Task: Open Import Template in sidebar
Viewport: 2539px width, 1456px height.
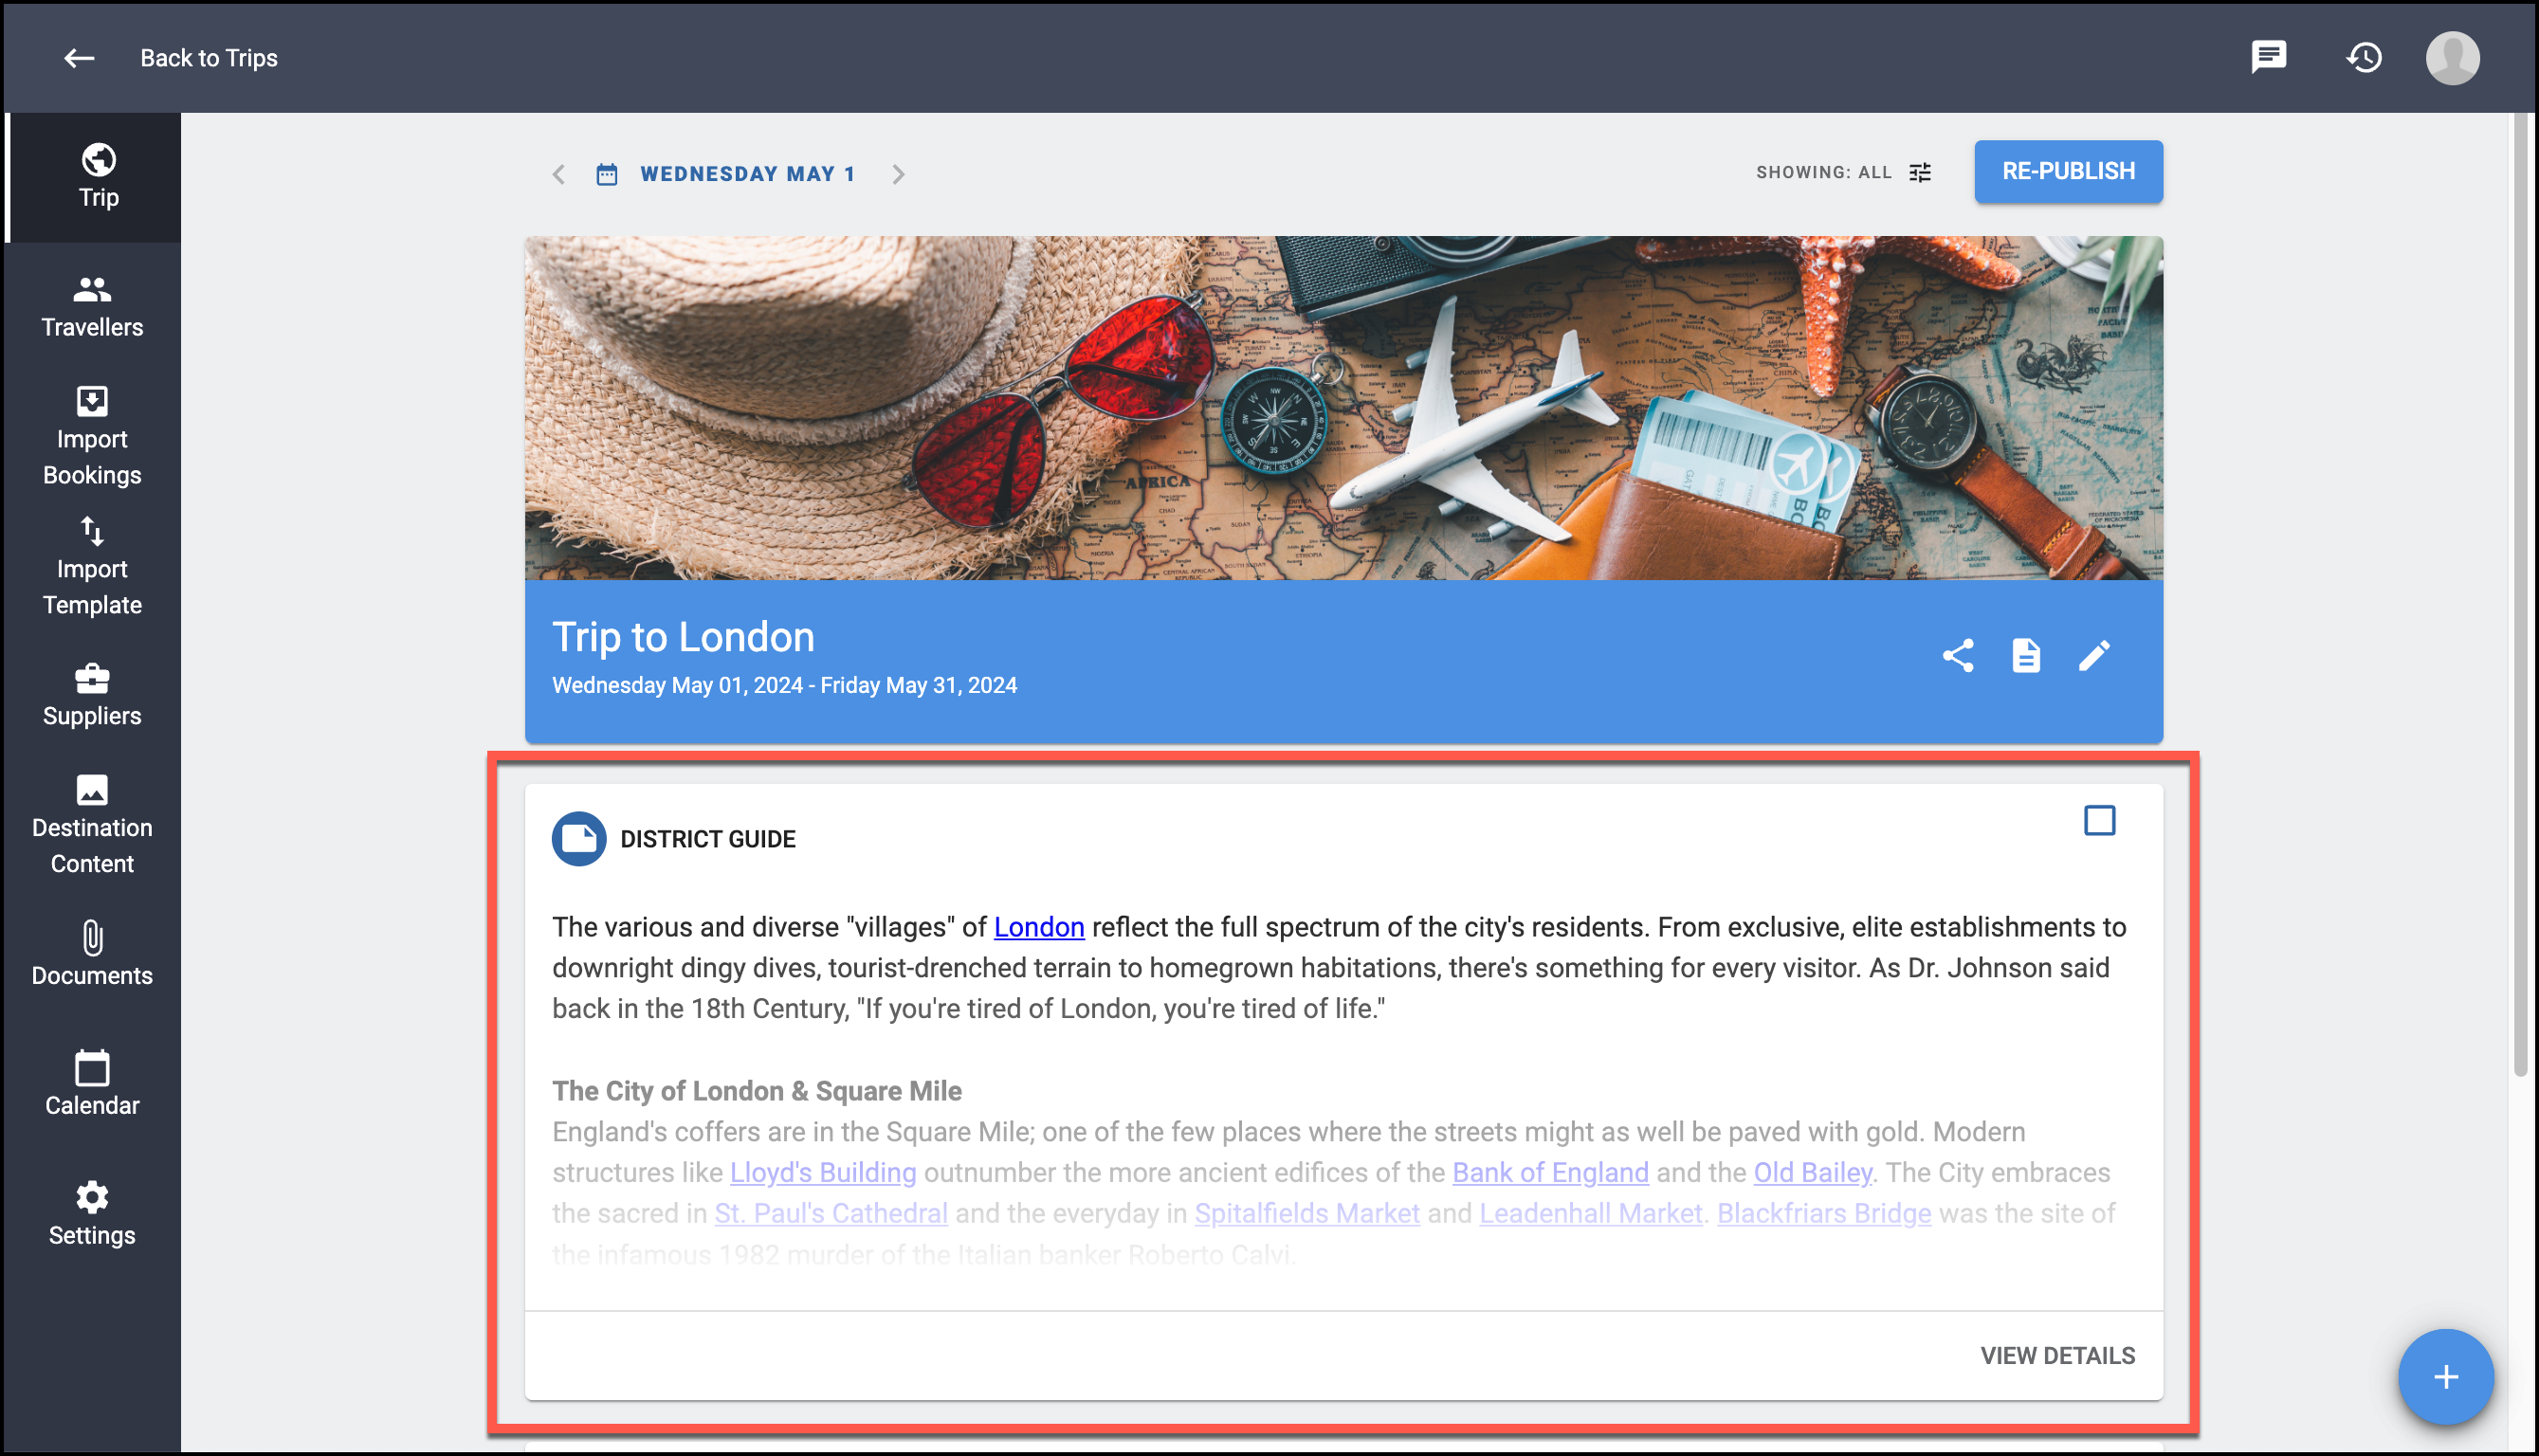Action: pos(92,566)
